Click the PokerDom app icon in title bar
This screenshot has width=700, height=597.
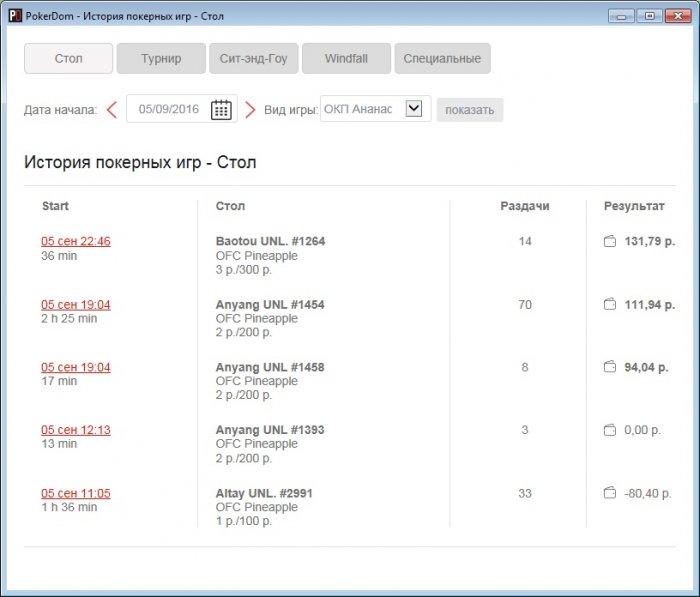click(x=13, y=15)
